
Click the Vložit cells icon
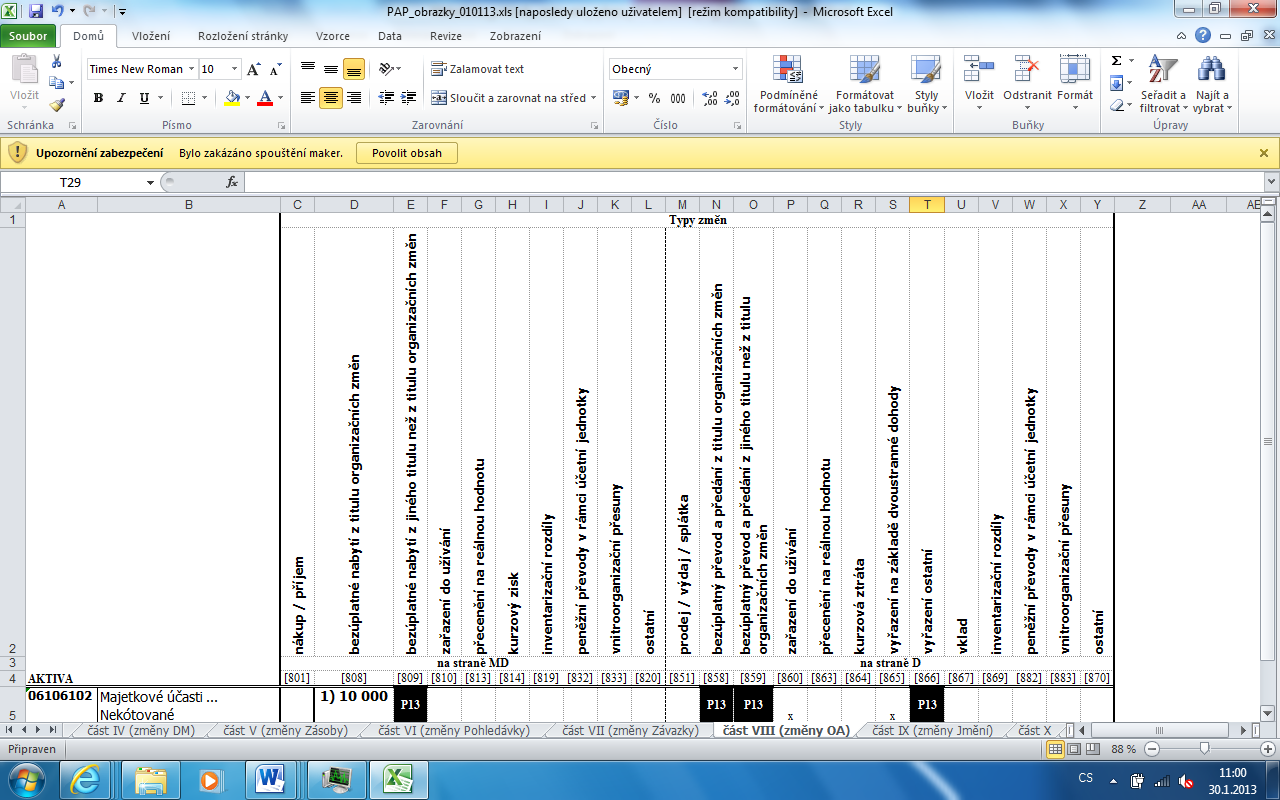(x=978, y=70)
